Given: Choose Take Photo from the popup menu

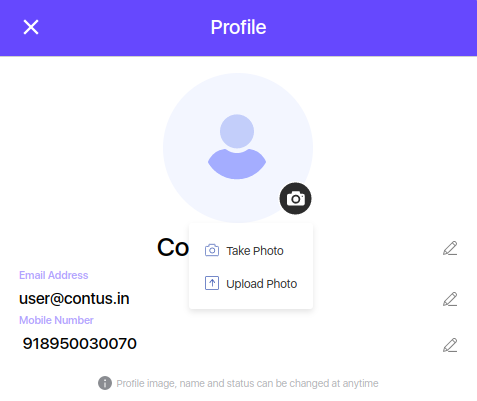Looking at the screenshot, I should click(x=255, y=251).
